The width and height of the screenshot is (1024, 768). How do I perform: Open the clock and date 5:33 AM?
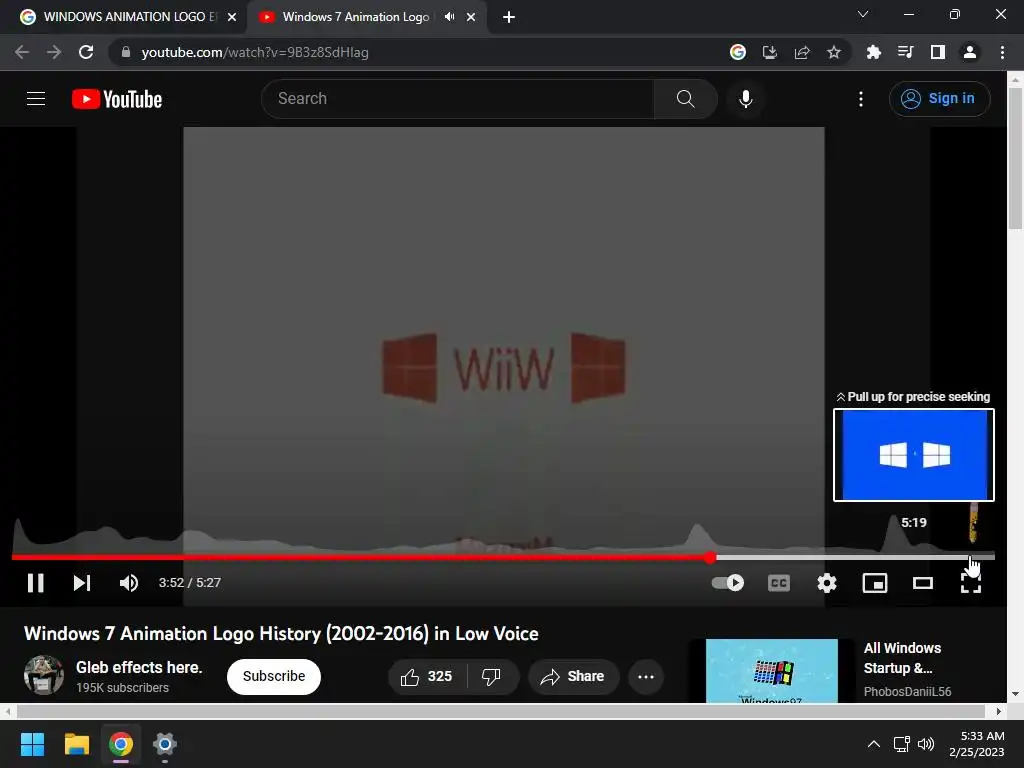pos(977,744)
